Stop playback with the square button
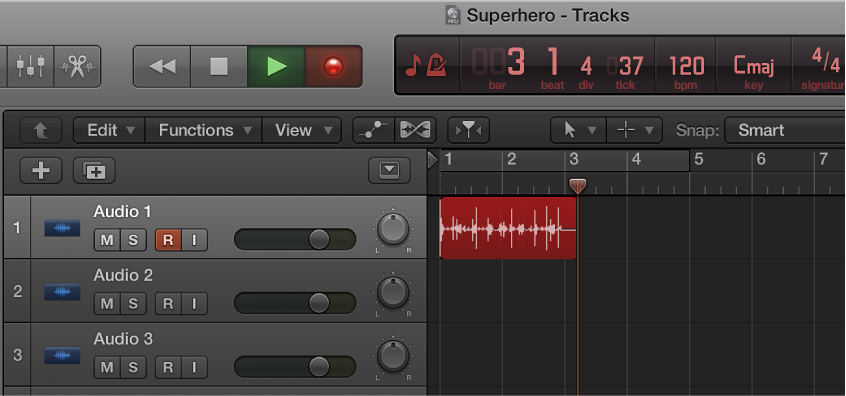 pyautogui.click(x=219, y=66)
